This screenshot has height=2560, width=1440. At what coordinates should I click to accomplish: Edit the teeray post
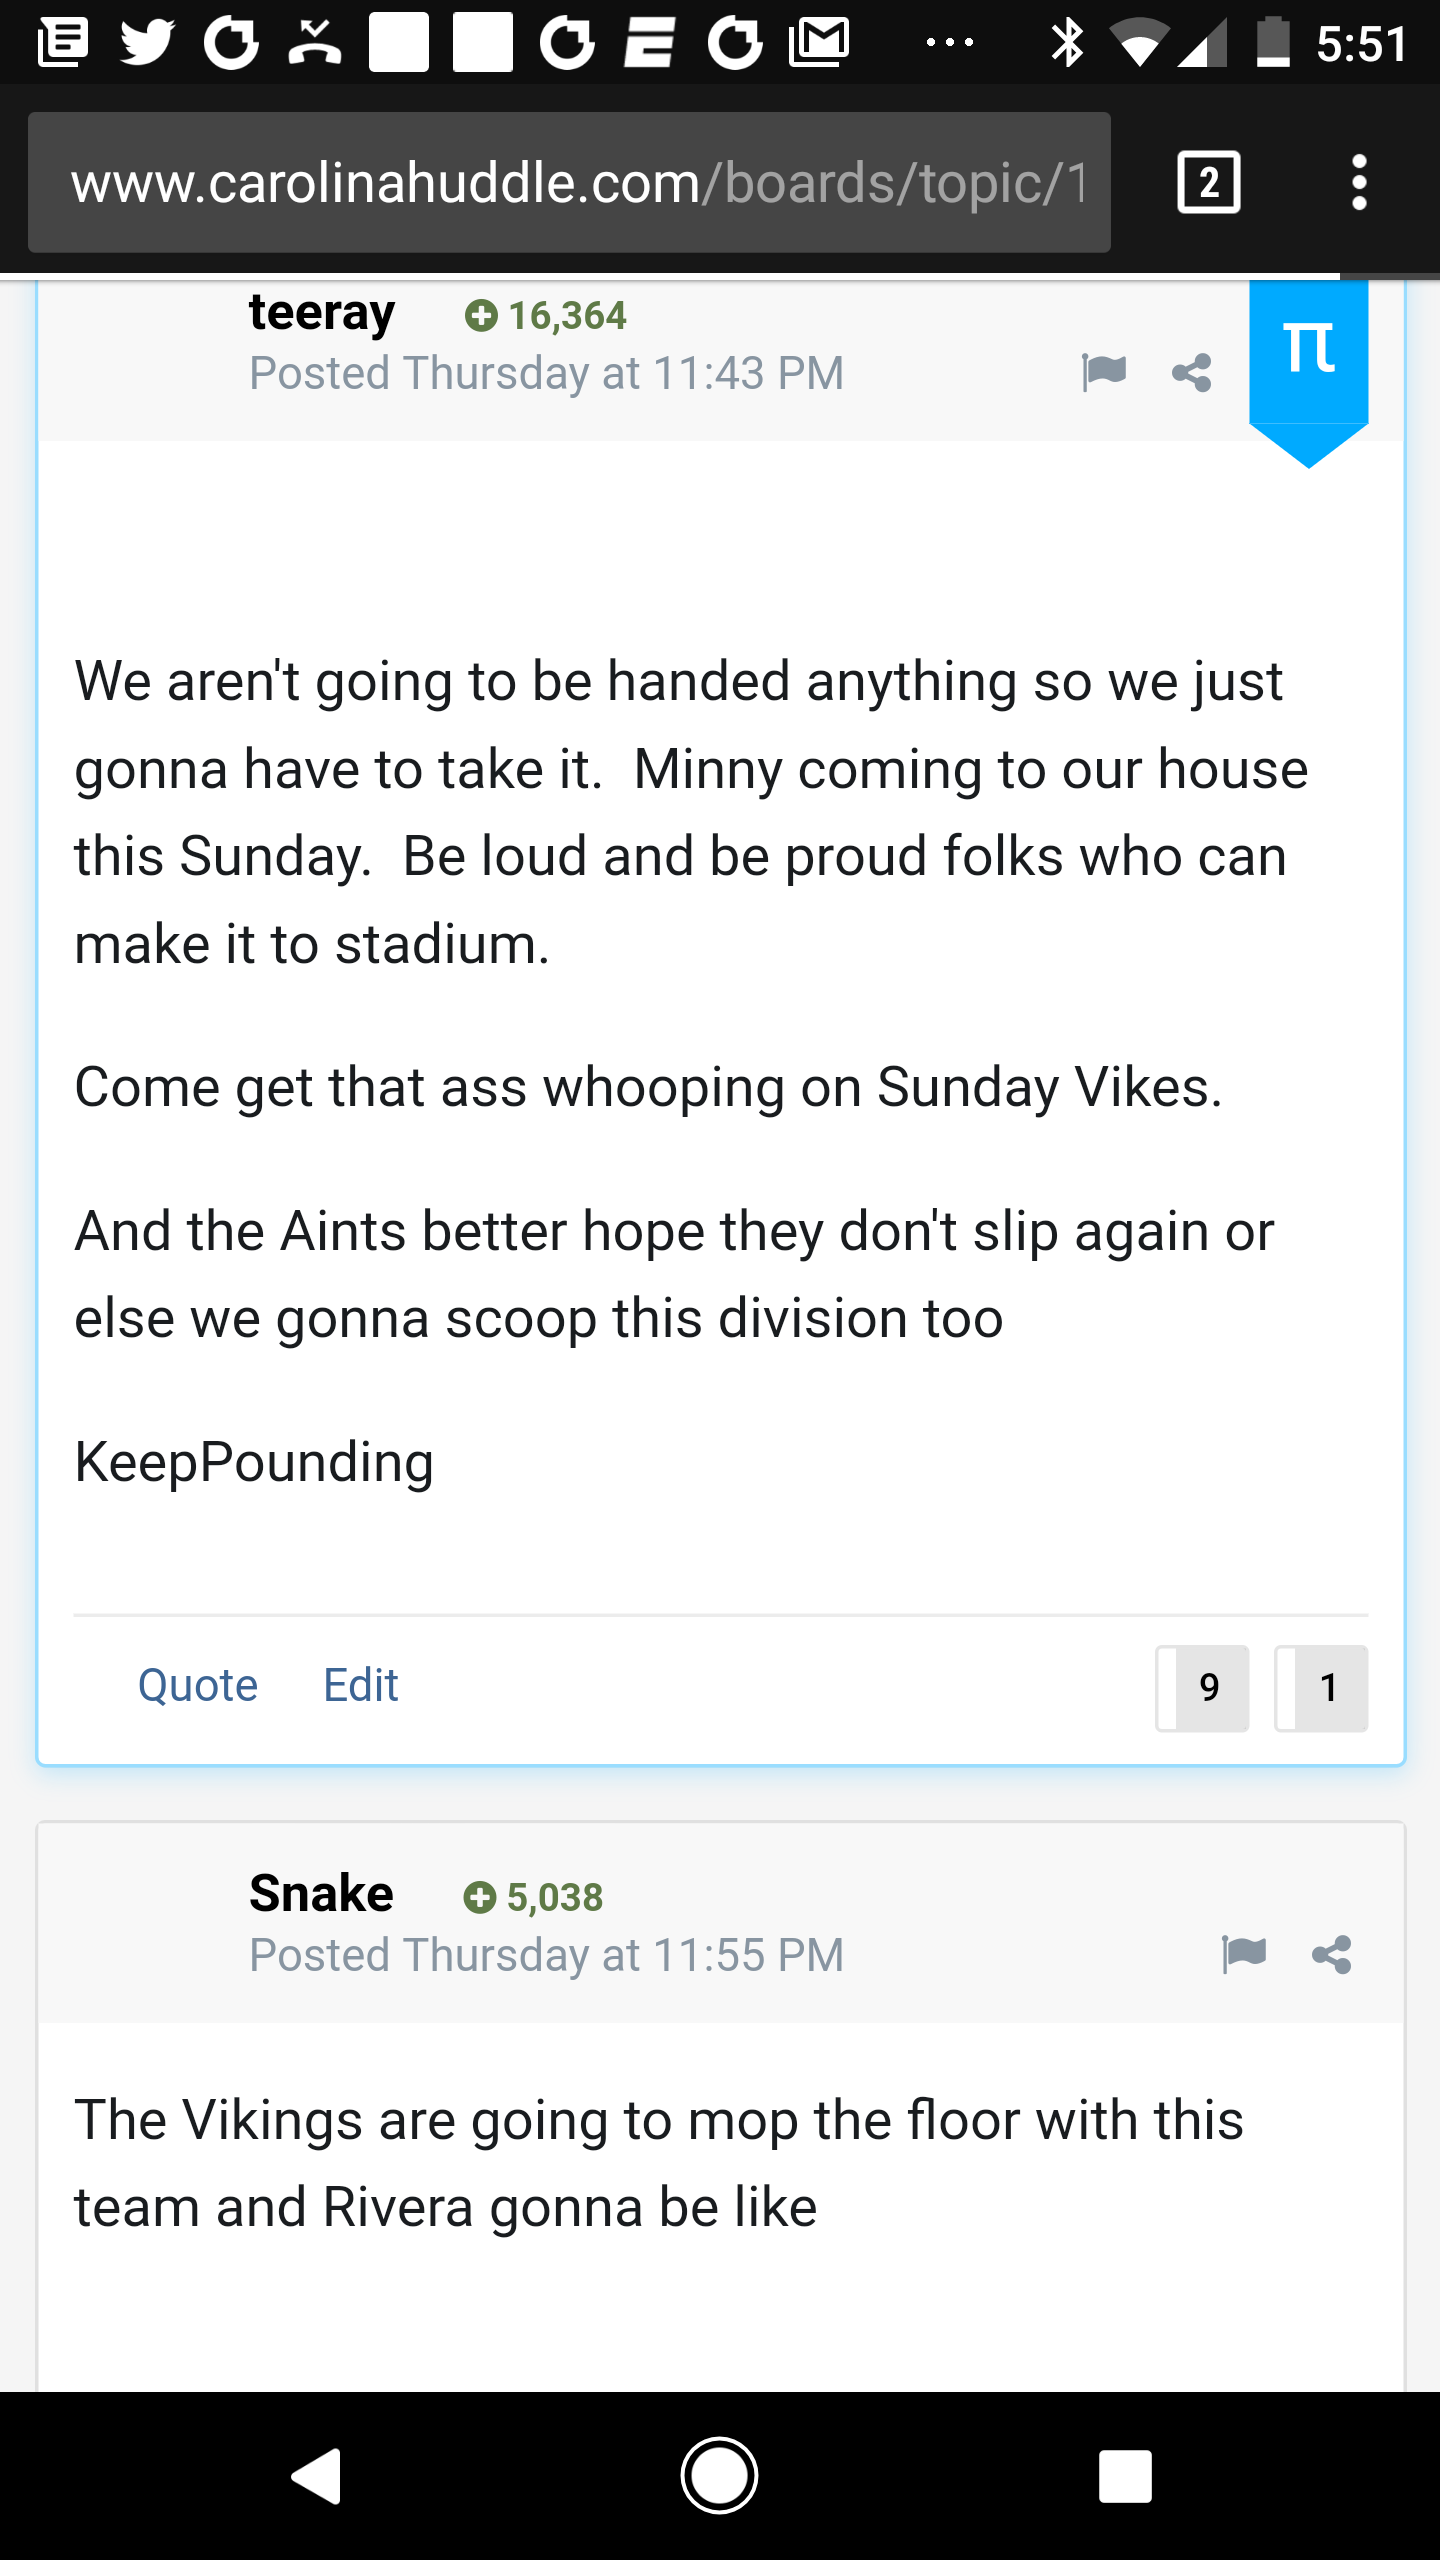[x=361, y=1685]
